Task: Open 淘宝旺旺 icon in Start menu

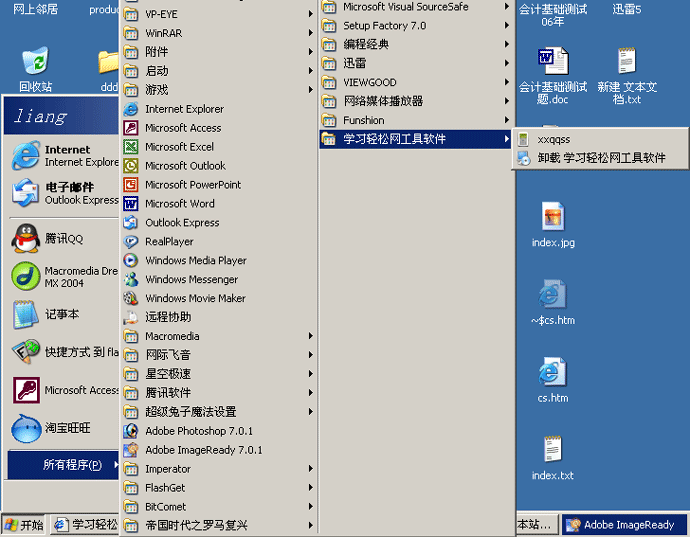Action: [x=26, y=428]
